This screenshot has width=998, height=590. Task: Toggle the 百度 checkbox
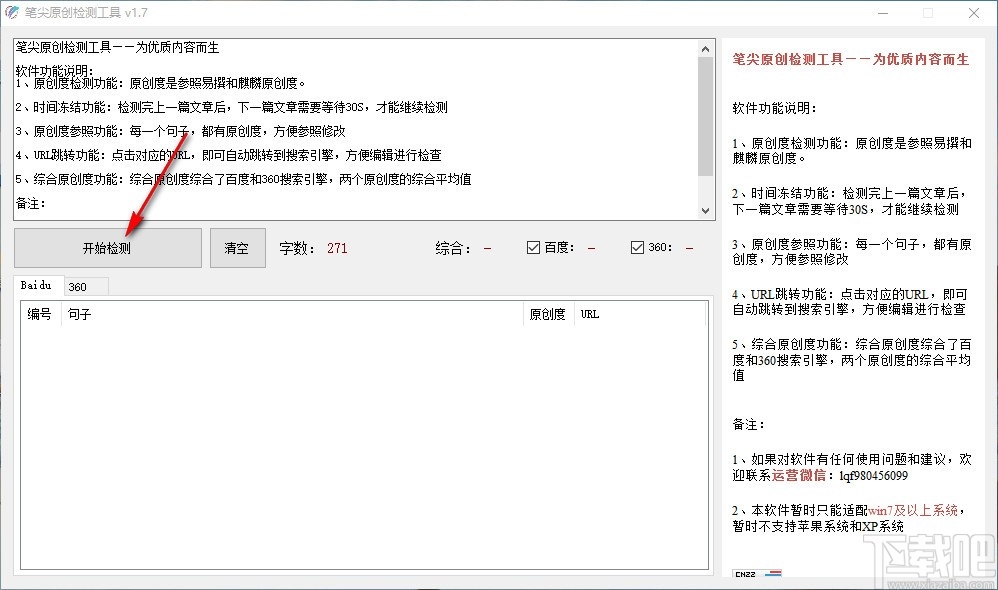(x=533, y=248)
